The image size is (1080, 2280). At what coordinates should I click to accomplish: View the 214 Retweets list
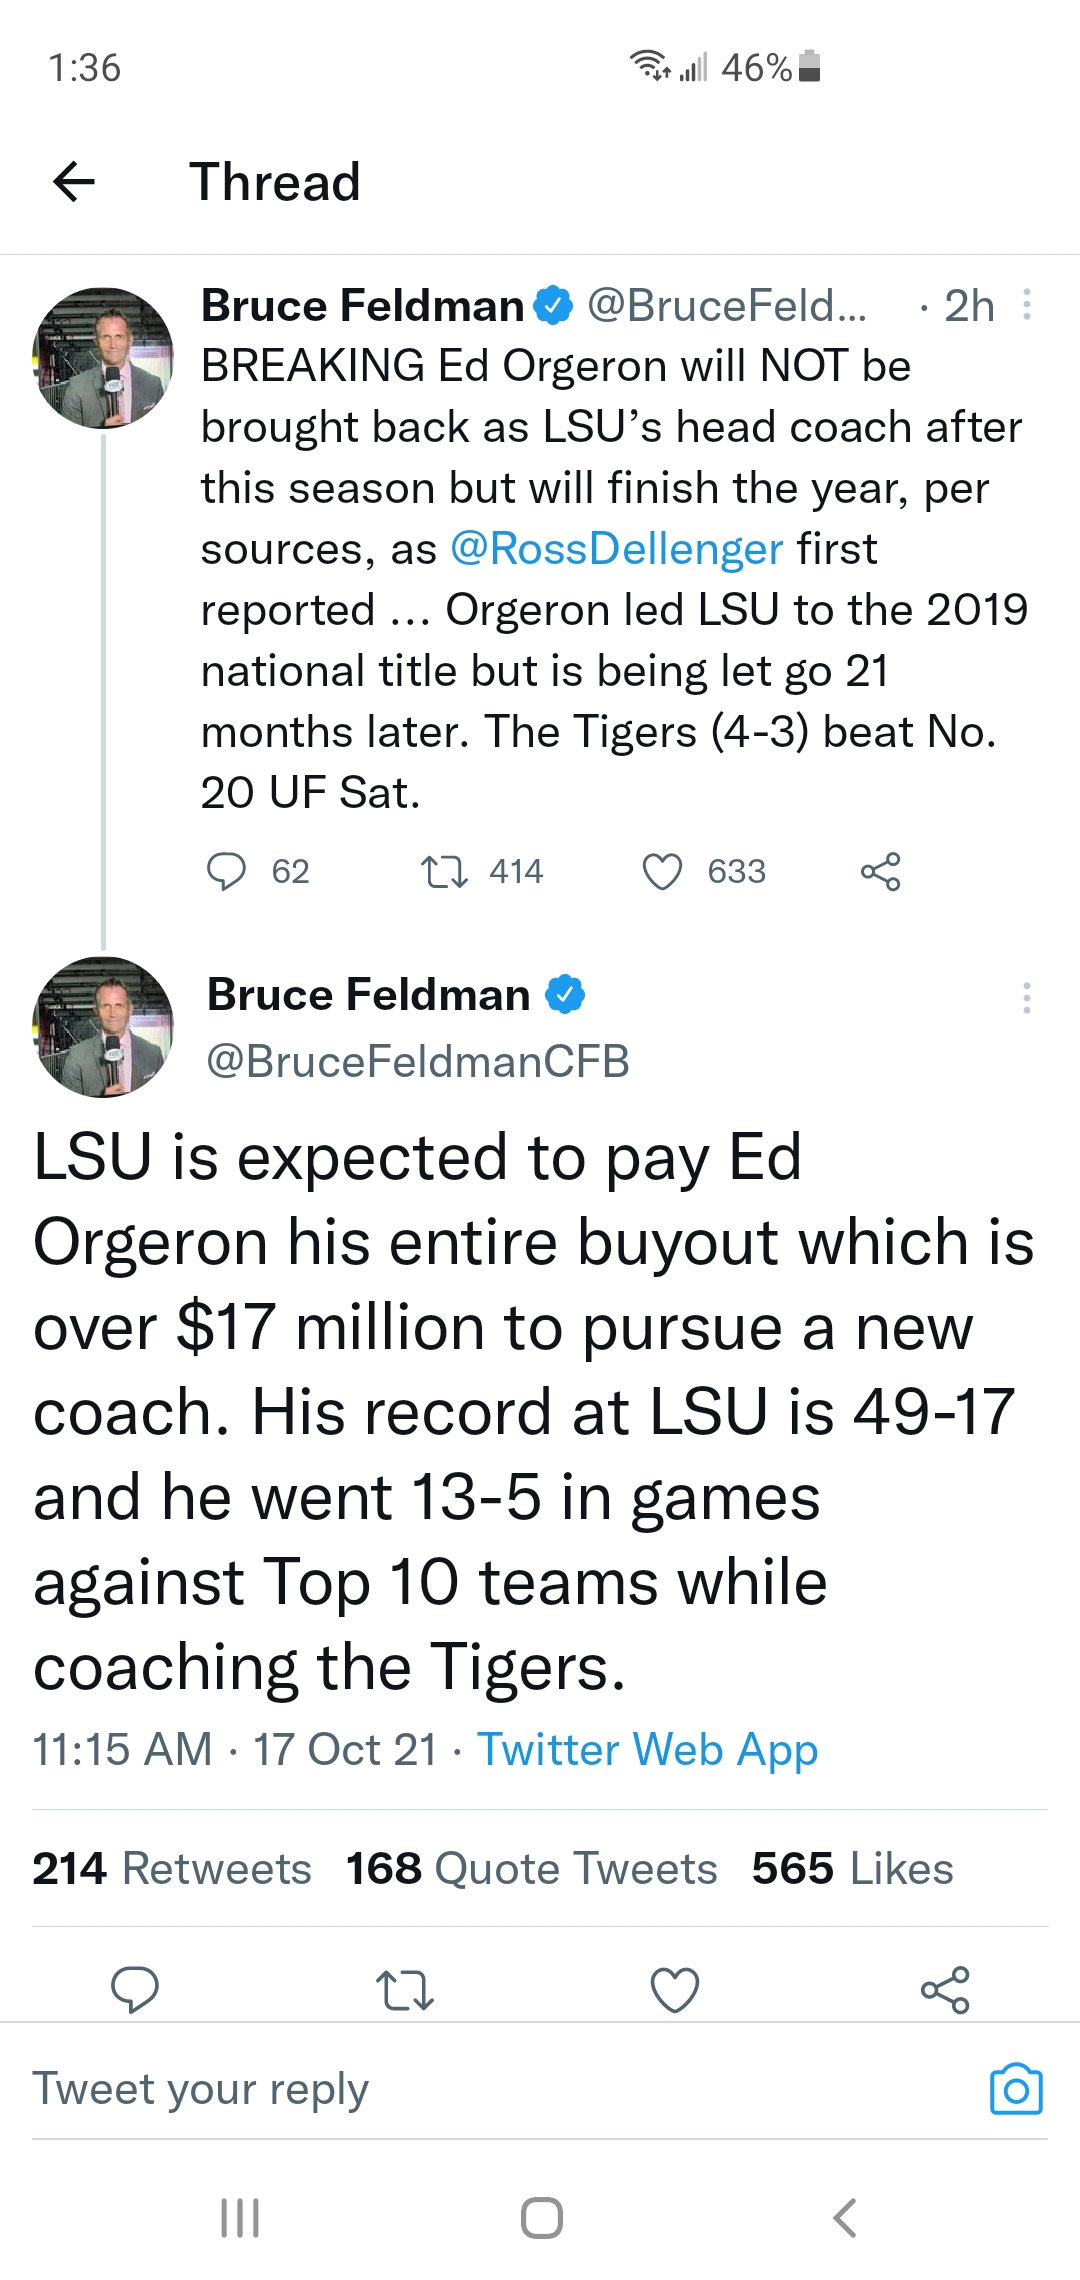pyautogui.click(x=172, y=1868)
